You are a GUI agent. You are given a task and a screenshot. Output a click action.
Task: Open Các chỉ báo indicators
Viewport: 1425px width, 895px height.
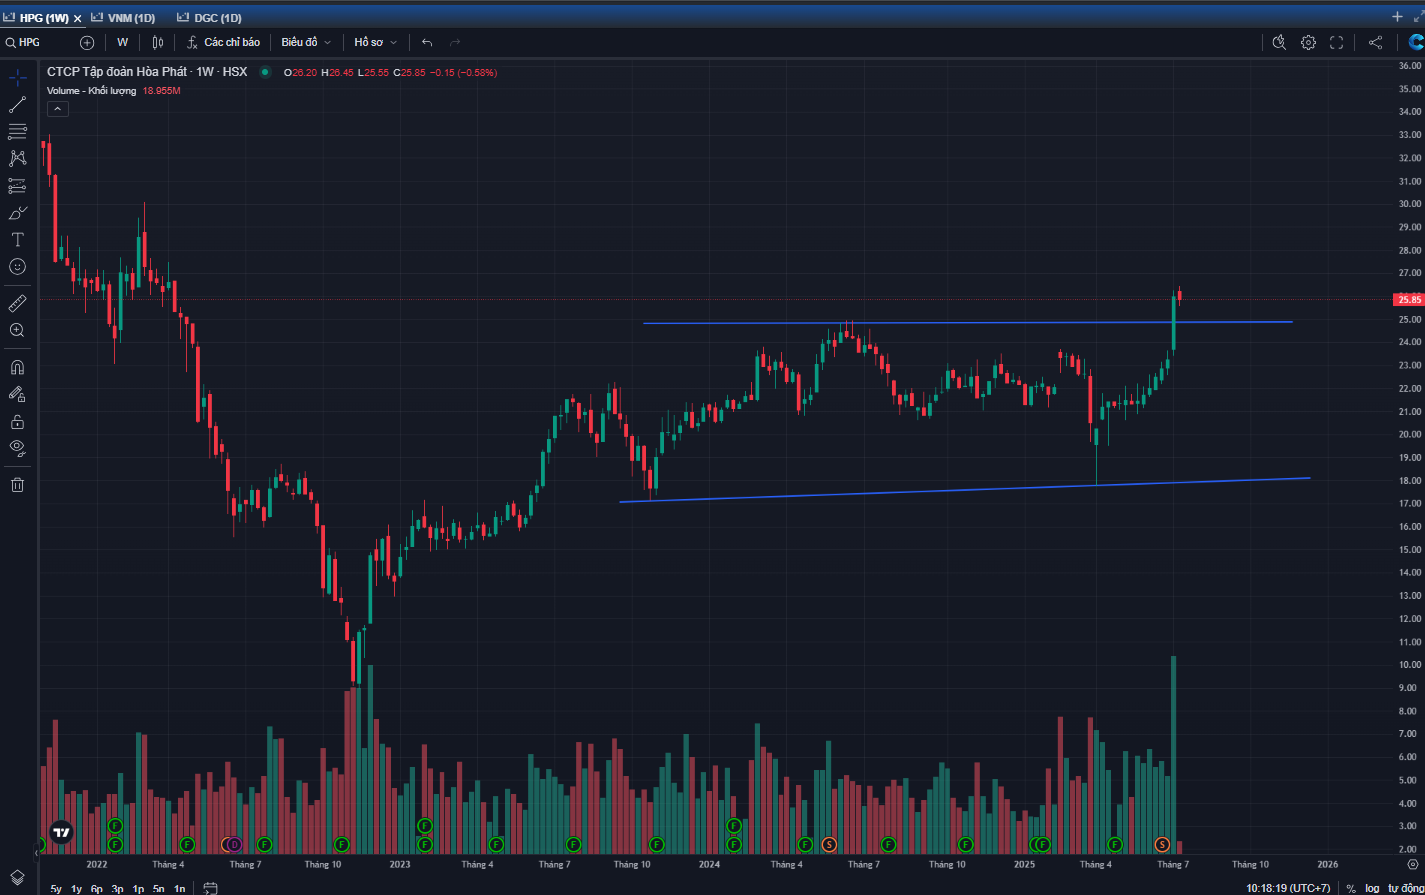tap(223, 42)
